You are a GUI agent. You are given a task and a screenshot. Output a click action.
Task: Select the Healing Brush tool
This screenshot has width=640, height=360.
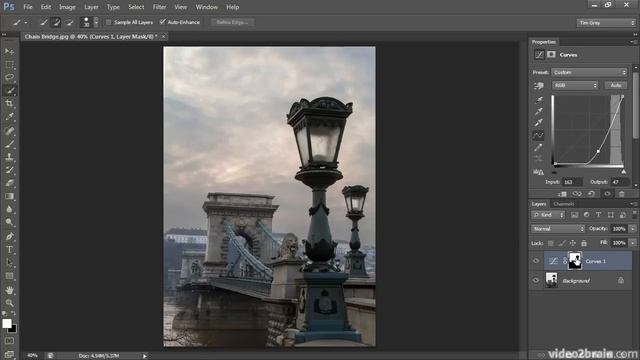pos(9,131)
